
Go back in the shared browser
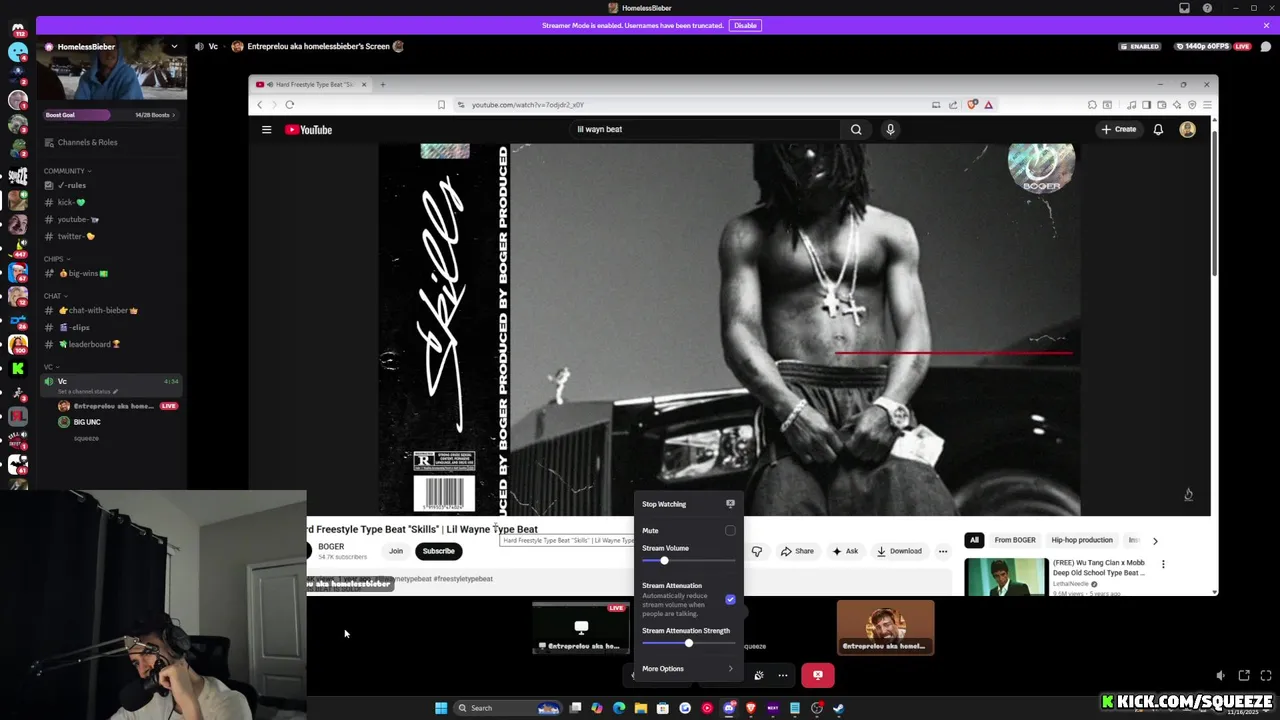click(x=260, y=105)
